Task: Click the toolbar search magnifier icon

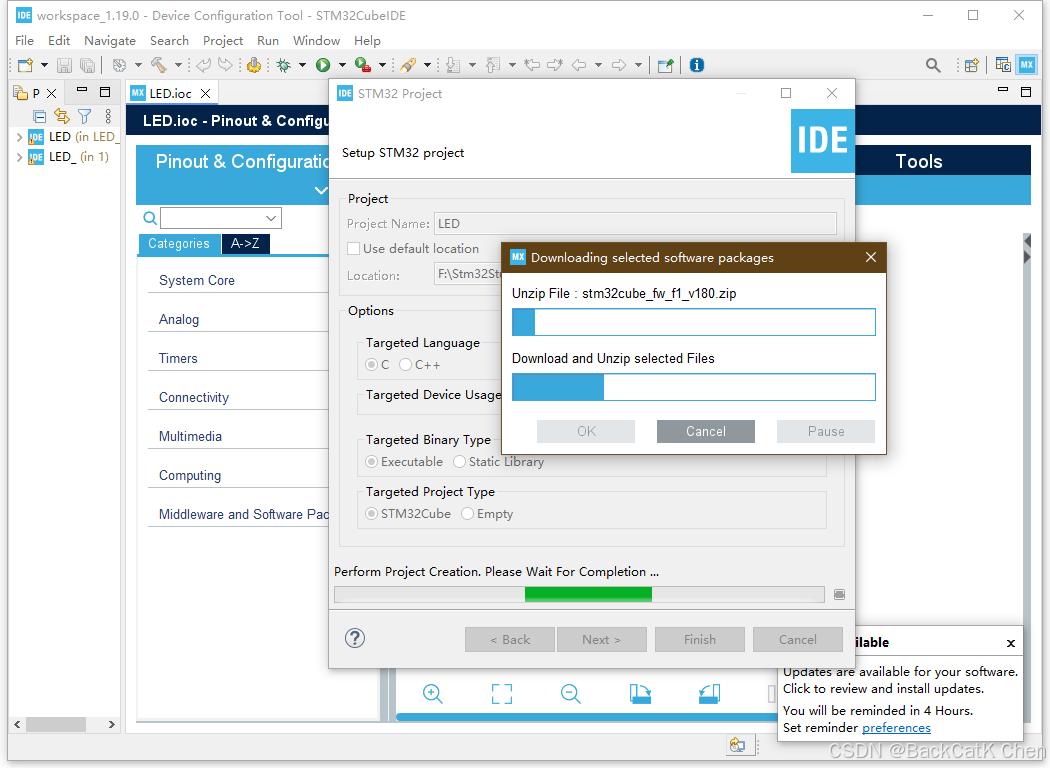Action: 933,65
